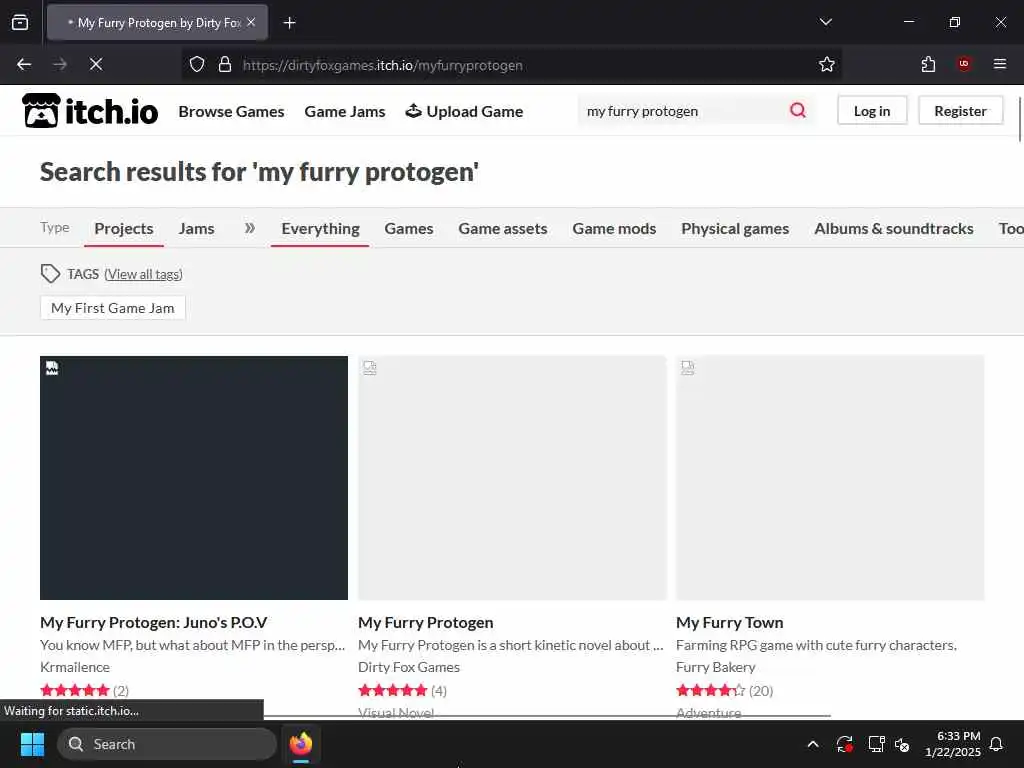This screenshot has width=1024, height=768.
Task: Open My Furry Protogen: Juno's P.O.V title
Action: pyautogui.click(x=153, y=622)
